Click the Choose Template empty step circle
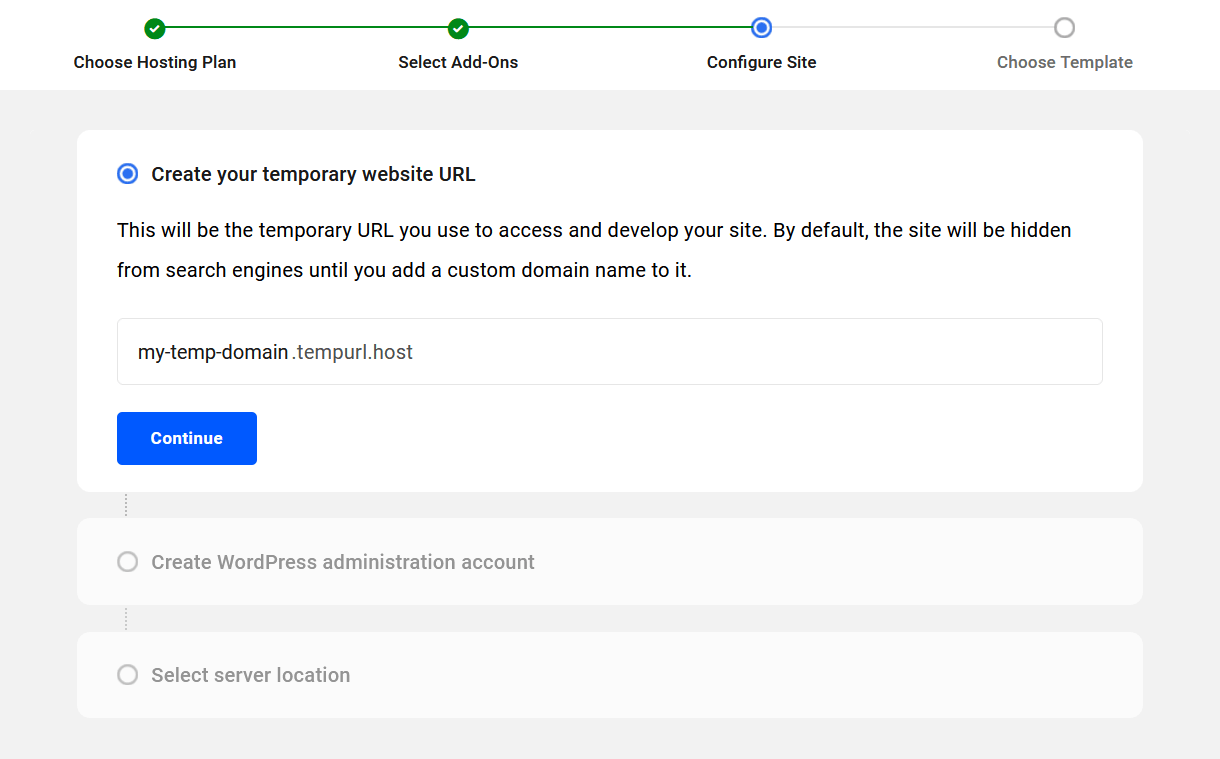Image resolution: width=1220 pixels, height=759 pixels. click(x=1064, y=28)
